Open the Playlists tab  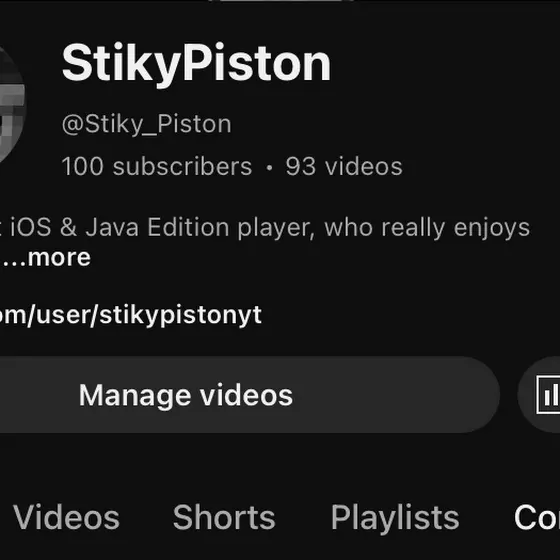pyautogui.click(x=395, y=518)
